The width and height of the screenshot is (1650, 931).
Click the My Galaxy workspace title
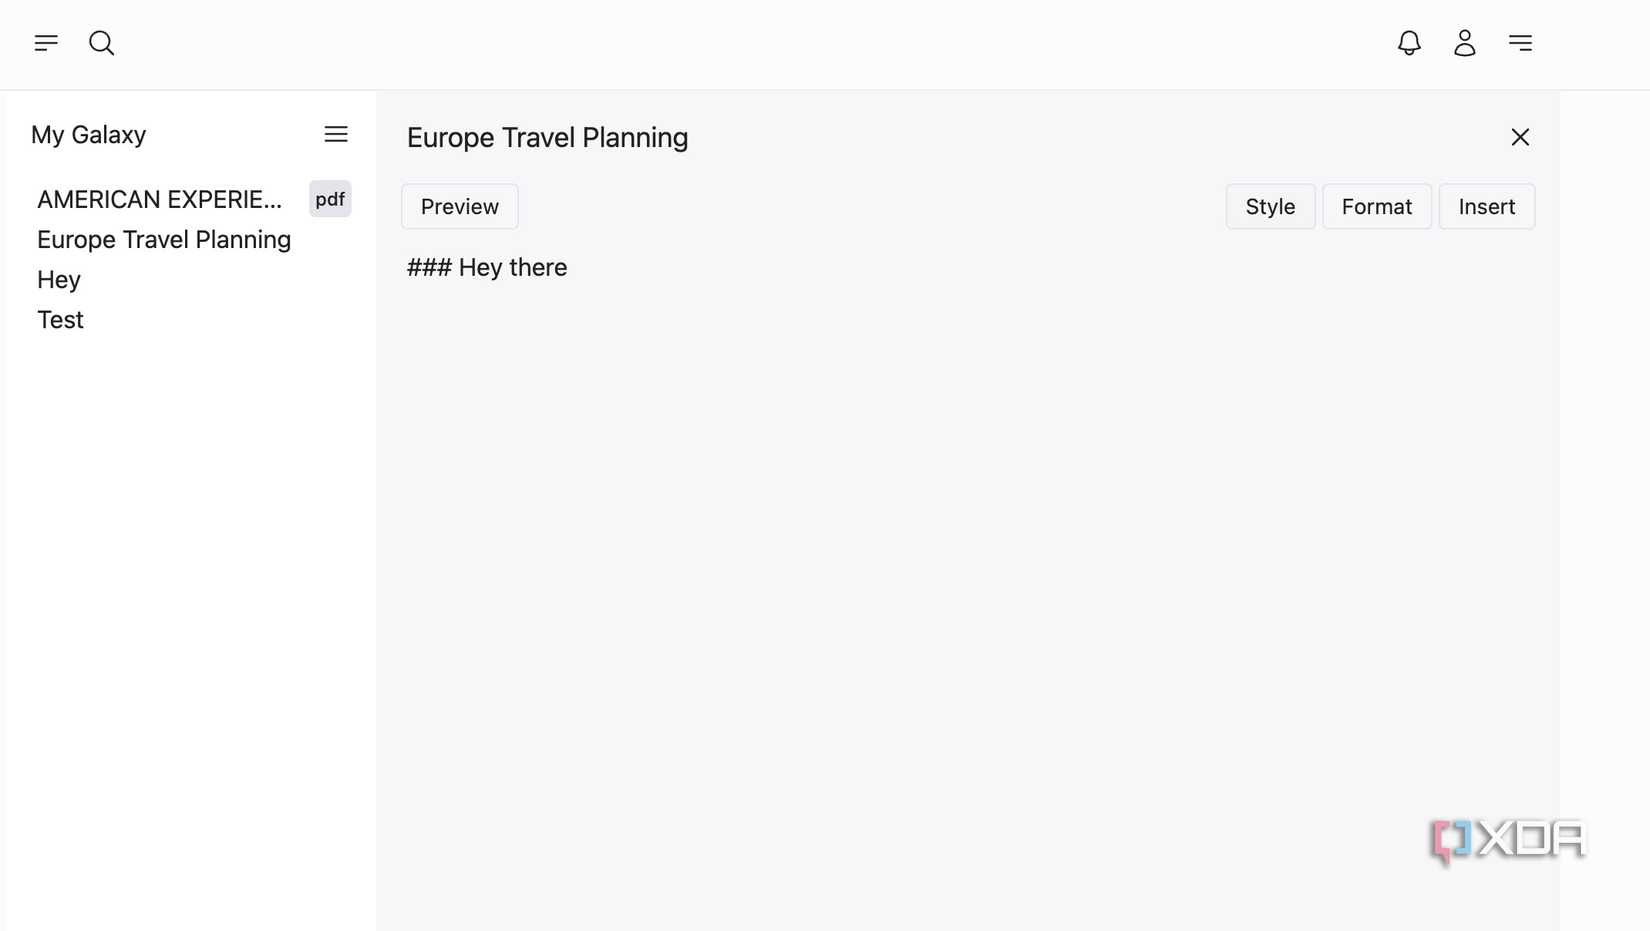[x=88, y=134]
